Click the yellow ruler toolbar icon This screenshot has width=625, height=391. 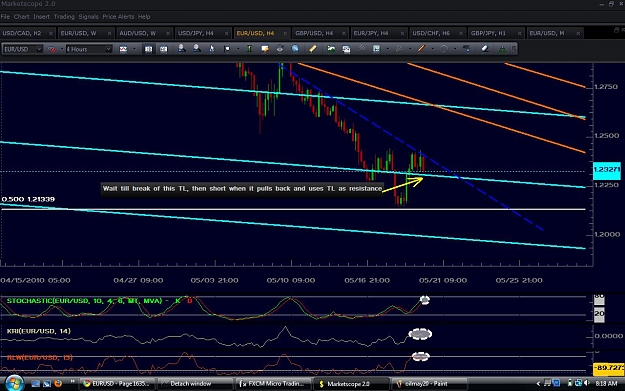coord(312,49)
